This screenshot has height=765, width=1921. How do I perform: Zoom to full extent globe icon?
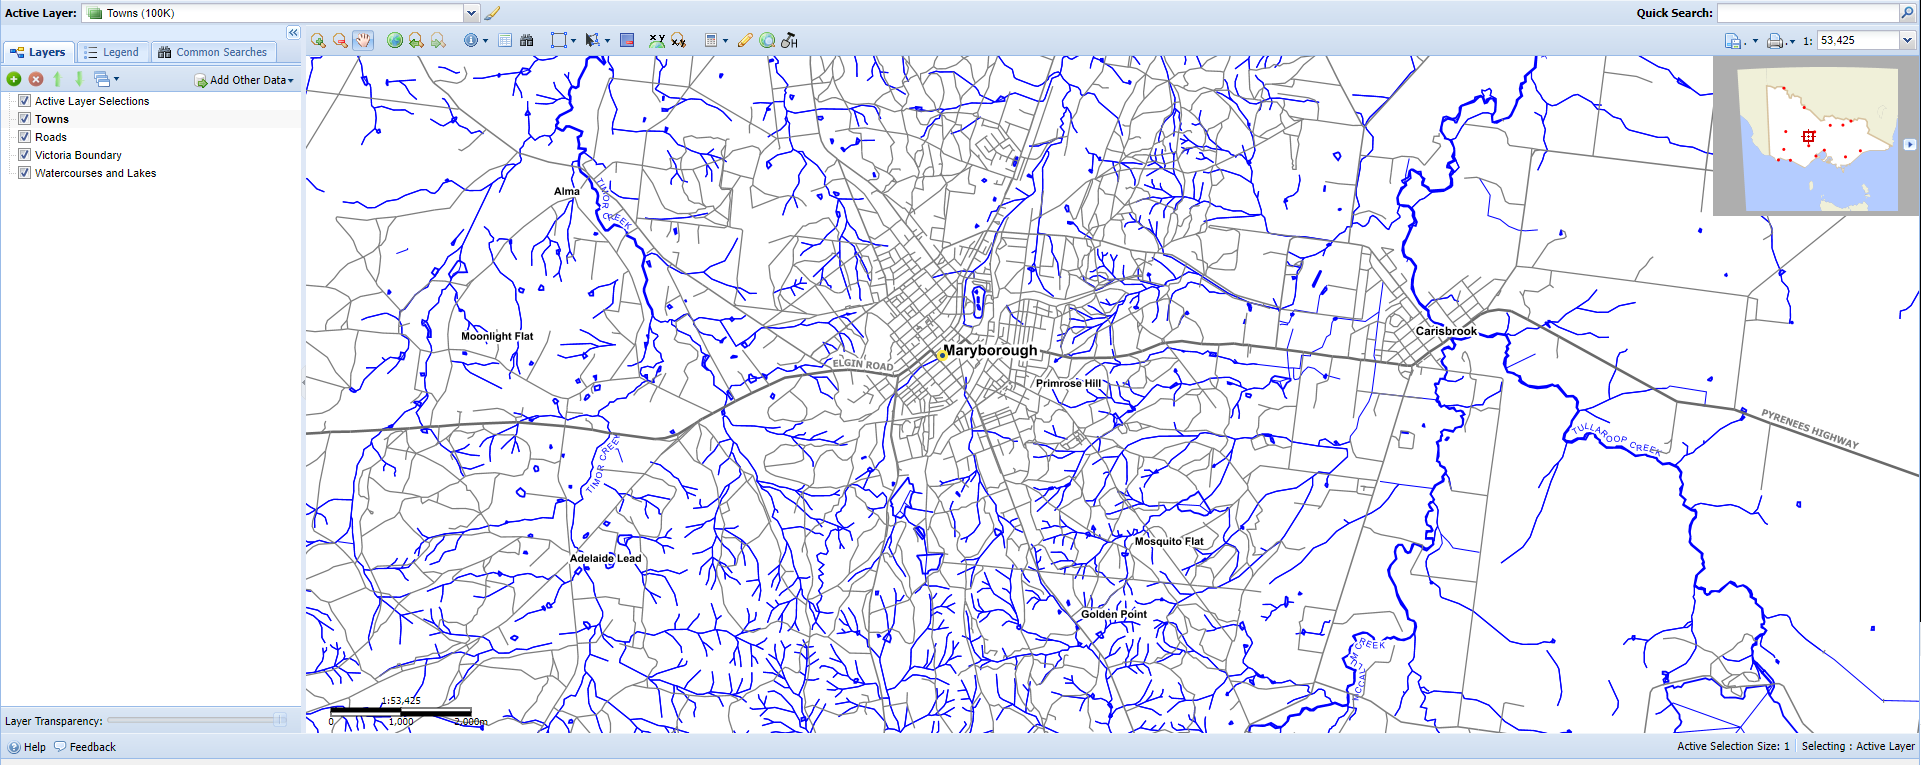coord(395,41)
